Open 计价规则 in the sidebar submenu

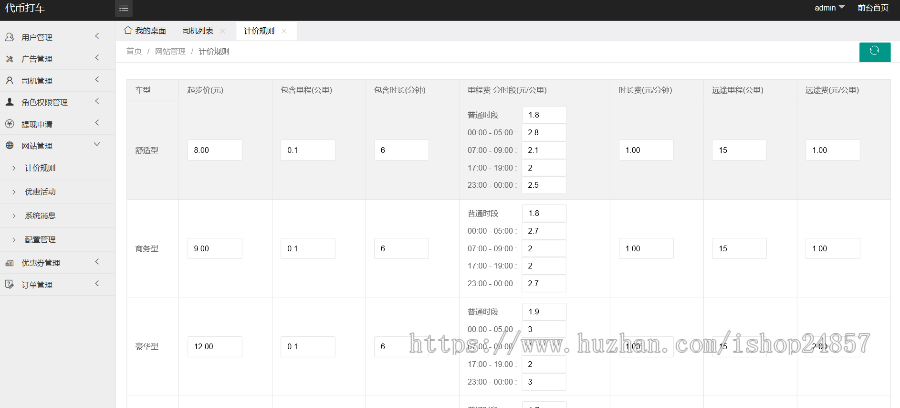pos(40,168)
